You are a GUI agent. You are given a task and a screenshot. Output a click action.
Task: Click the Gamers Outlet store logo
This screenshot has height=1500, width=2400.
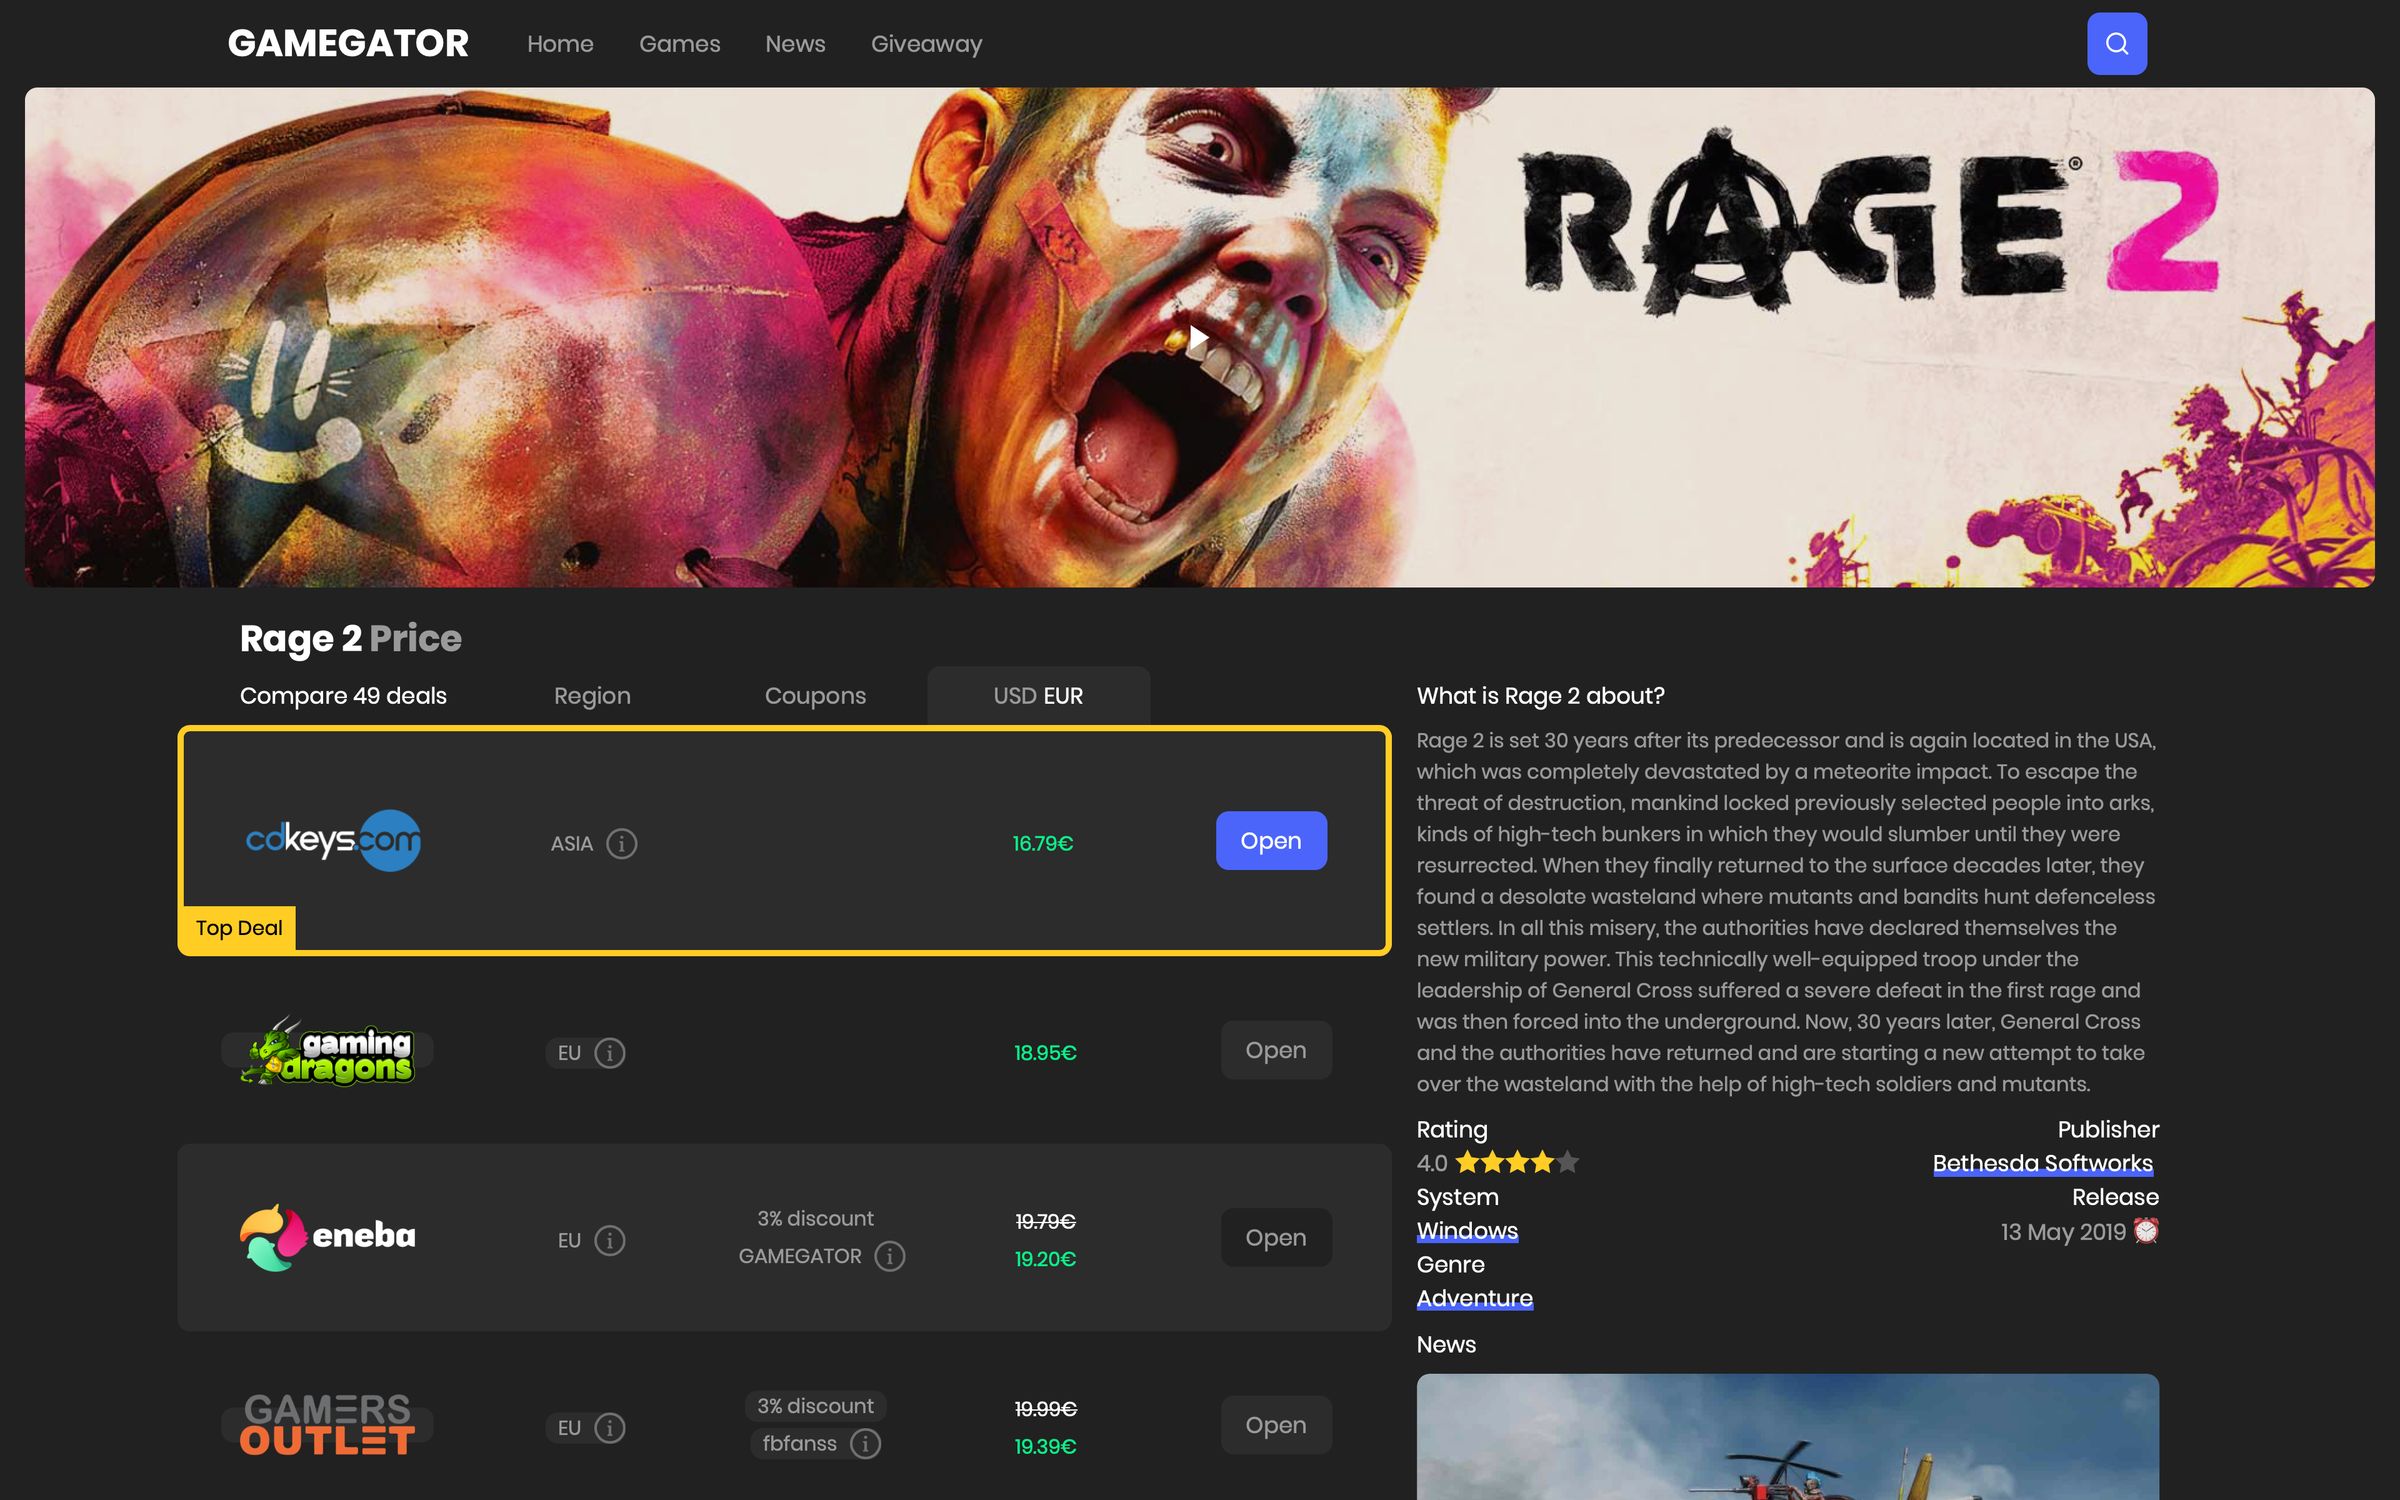pyautogui.click(x=328, y=1425)
